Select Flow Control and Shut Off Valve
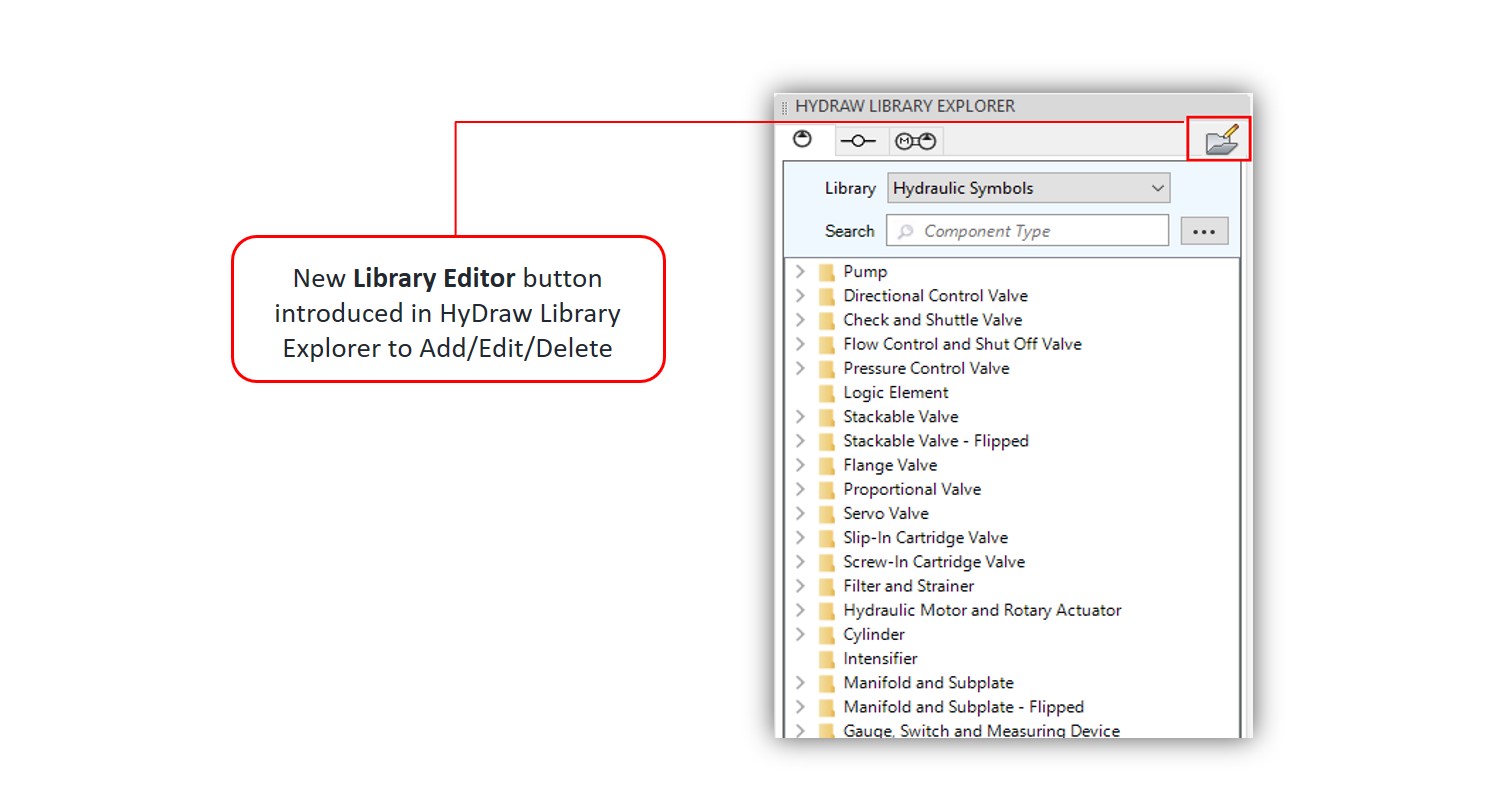This screenshot has height=789, width=1500. point(962,344)
